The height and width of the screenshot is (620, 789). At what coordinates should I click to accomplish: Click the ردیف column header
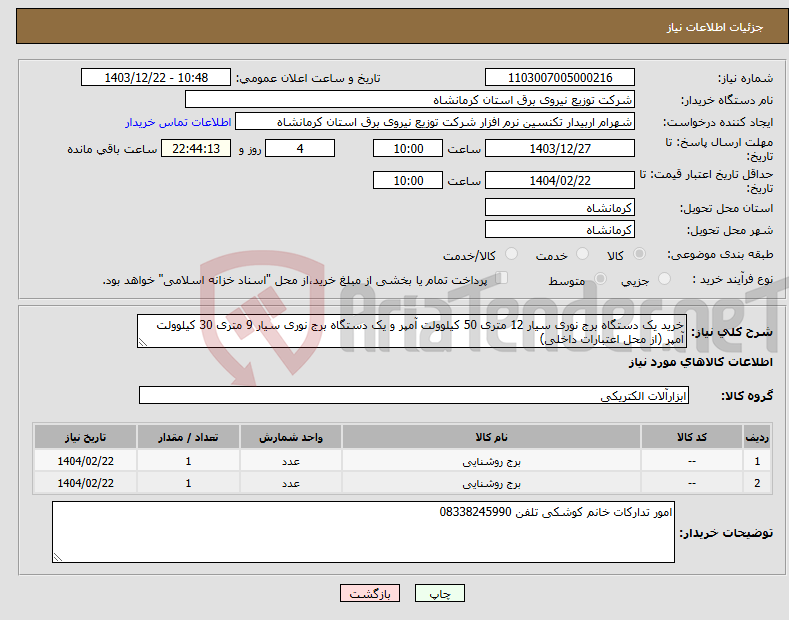click(757, 437)
